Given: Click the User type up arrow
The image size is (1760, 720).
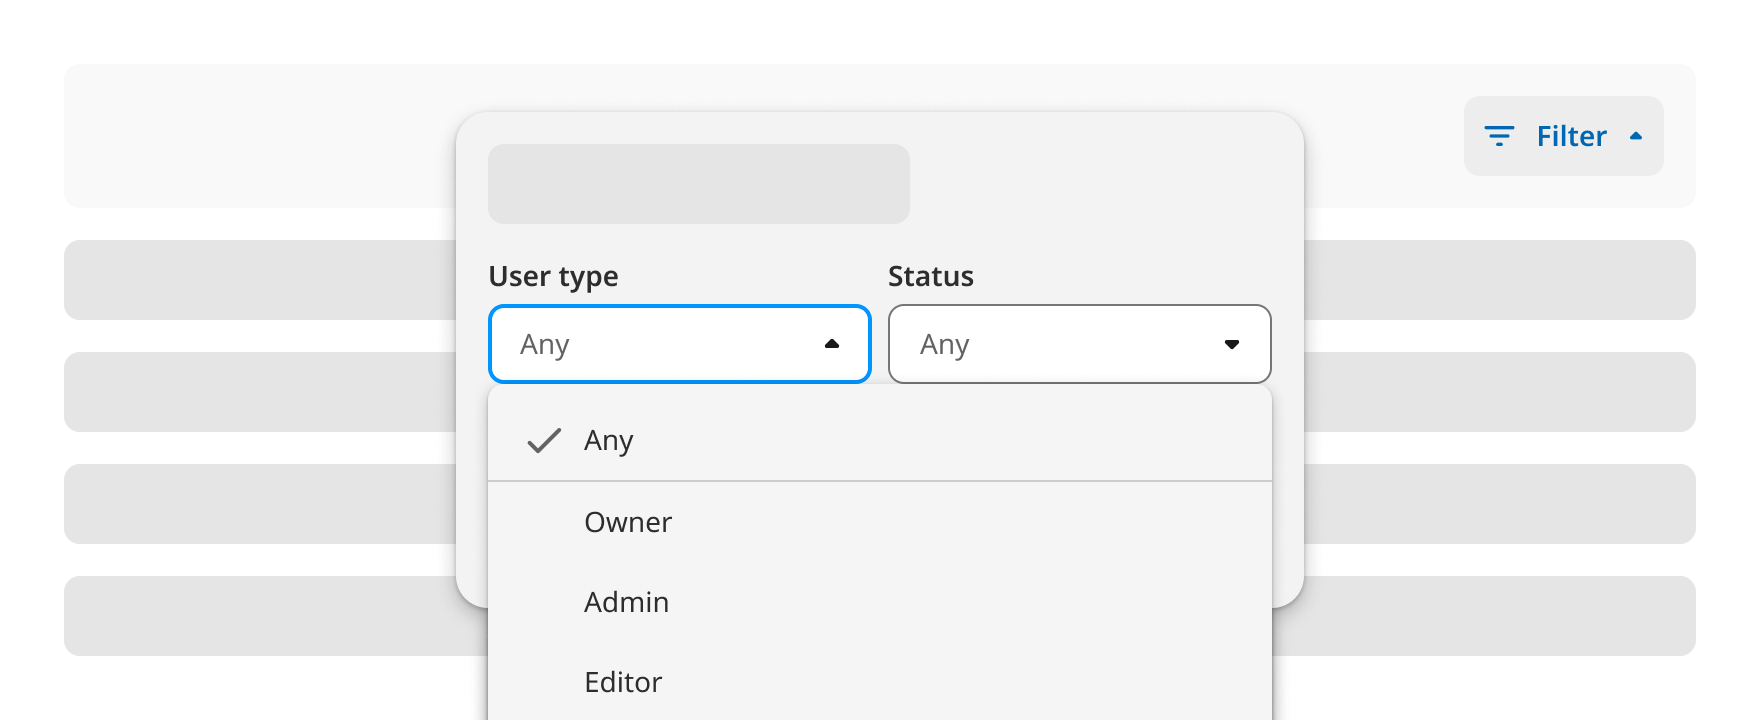Looking at the screenshot, I should pyautogui.click(x=832, y=344).
